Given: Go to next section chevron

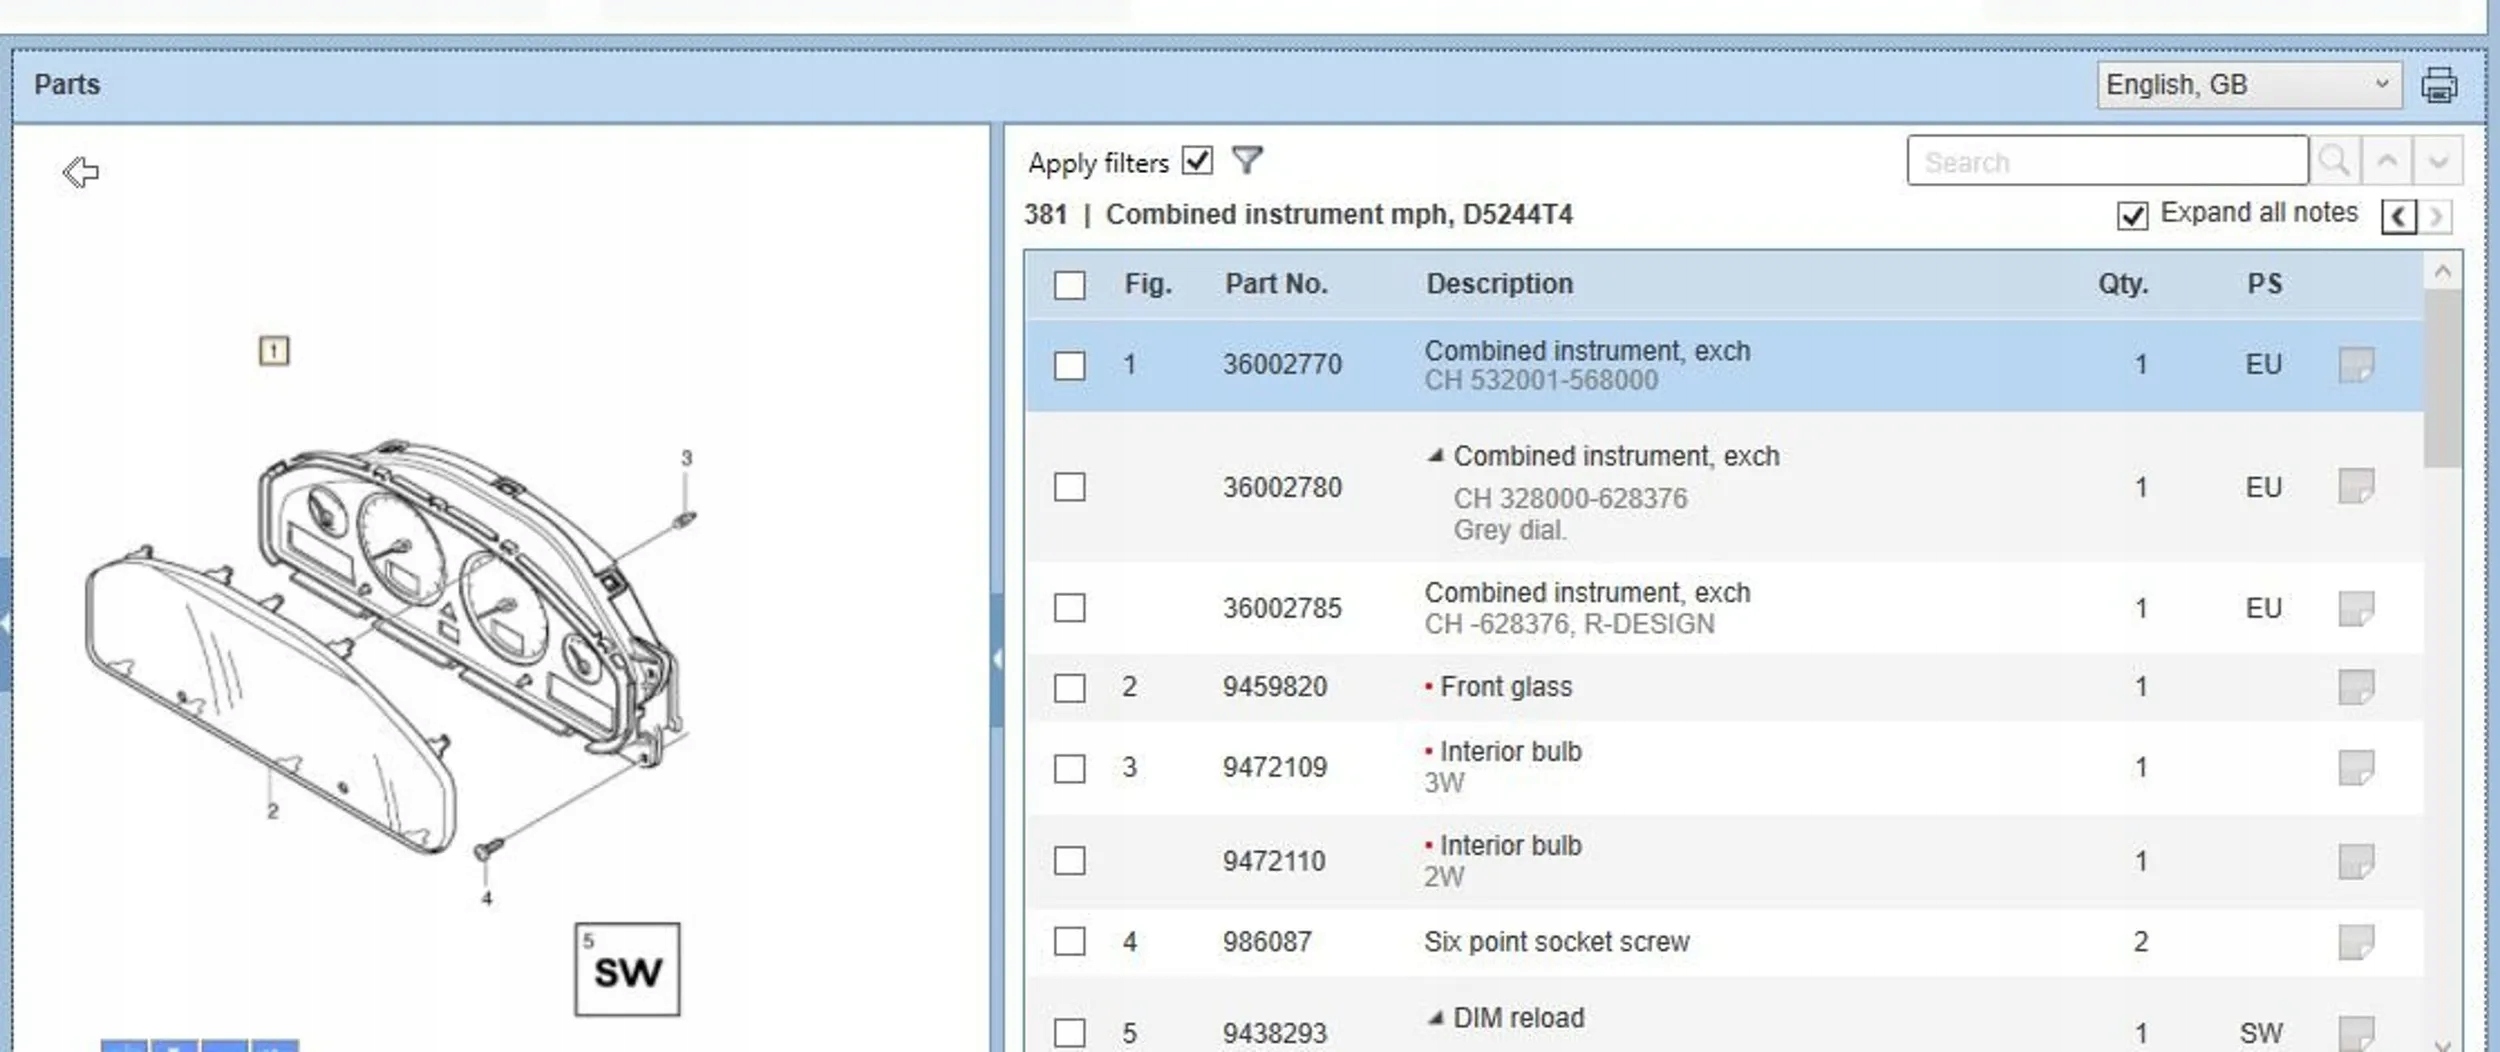Looking at the screenshot, I should [x=2437, y=216].
